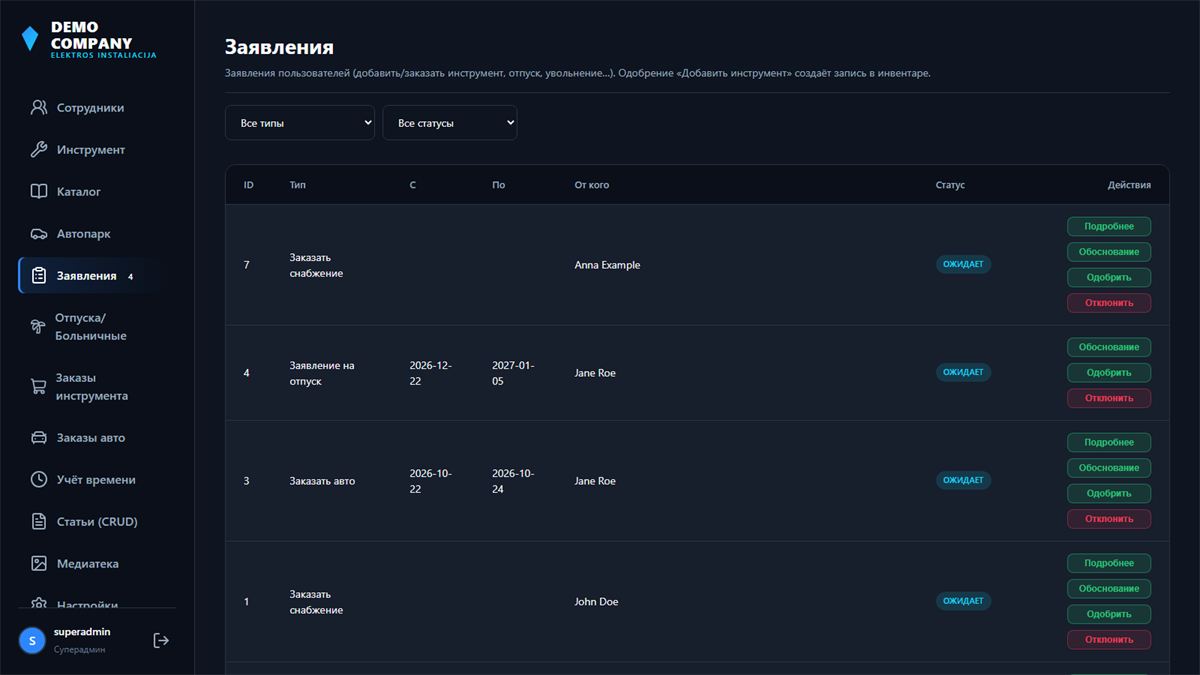Image resolution: width=1200 pixels, height=675 pixels.
Task: Click the vehicle icon beside Заказы авто
Action: tap(39, 438)
